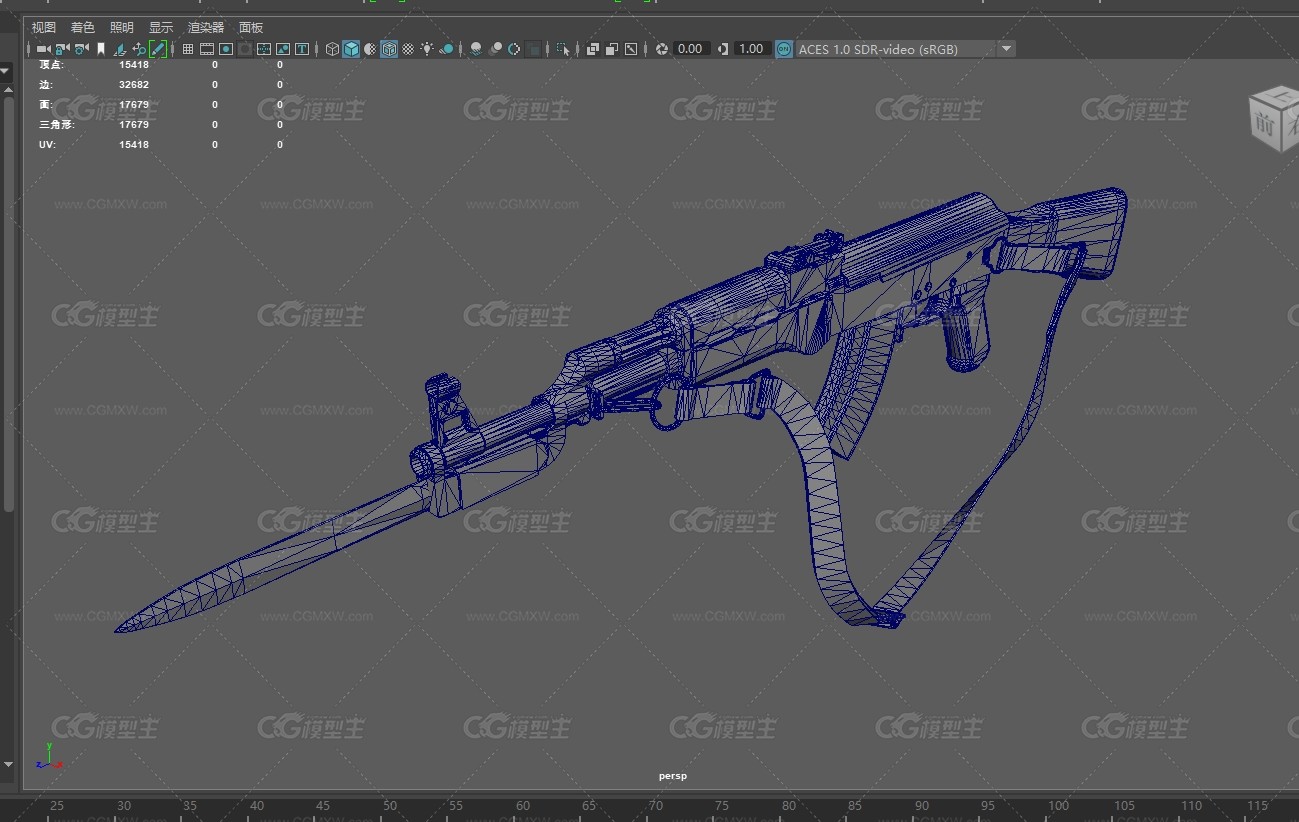
Task: Click the UV: label in HUD
Action: (x=47, y=144)
